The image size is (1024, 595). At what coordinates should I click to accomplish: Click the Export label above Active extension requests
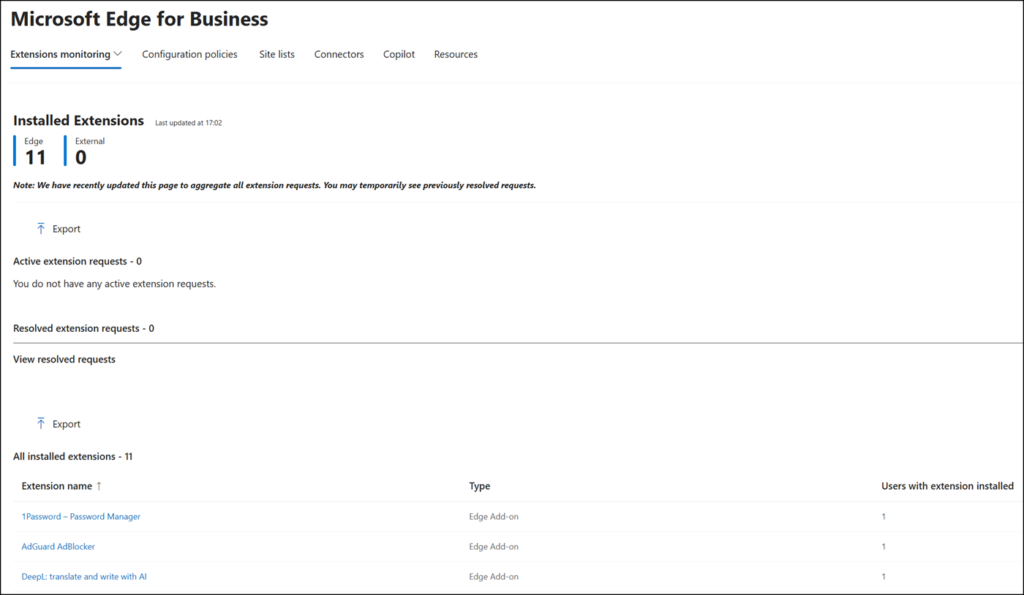pyautogui.click(x=67, y=229)
